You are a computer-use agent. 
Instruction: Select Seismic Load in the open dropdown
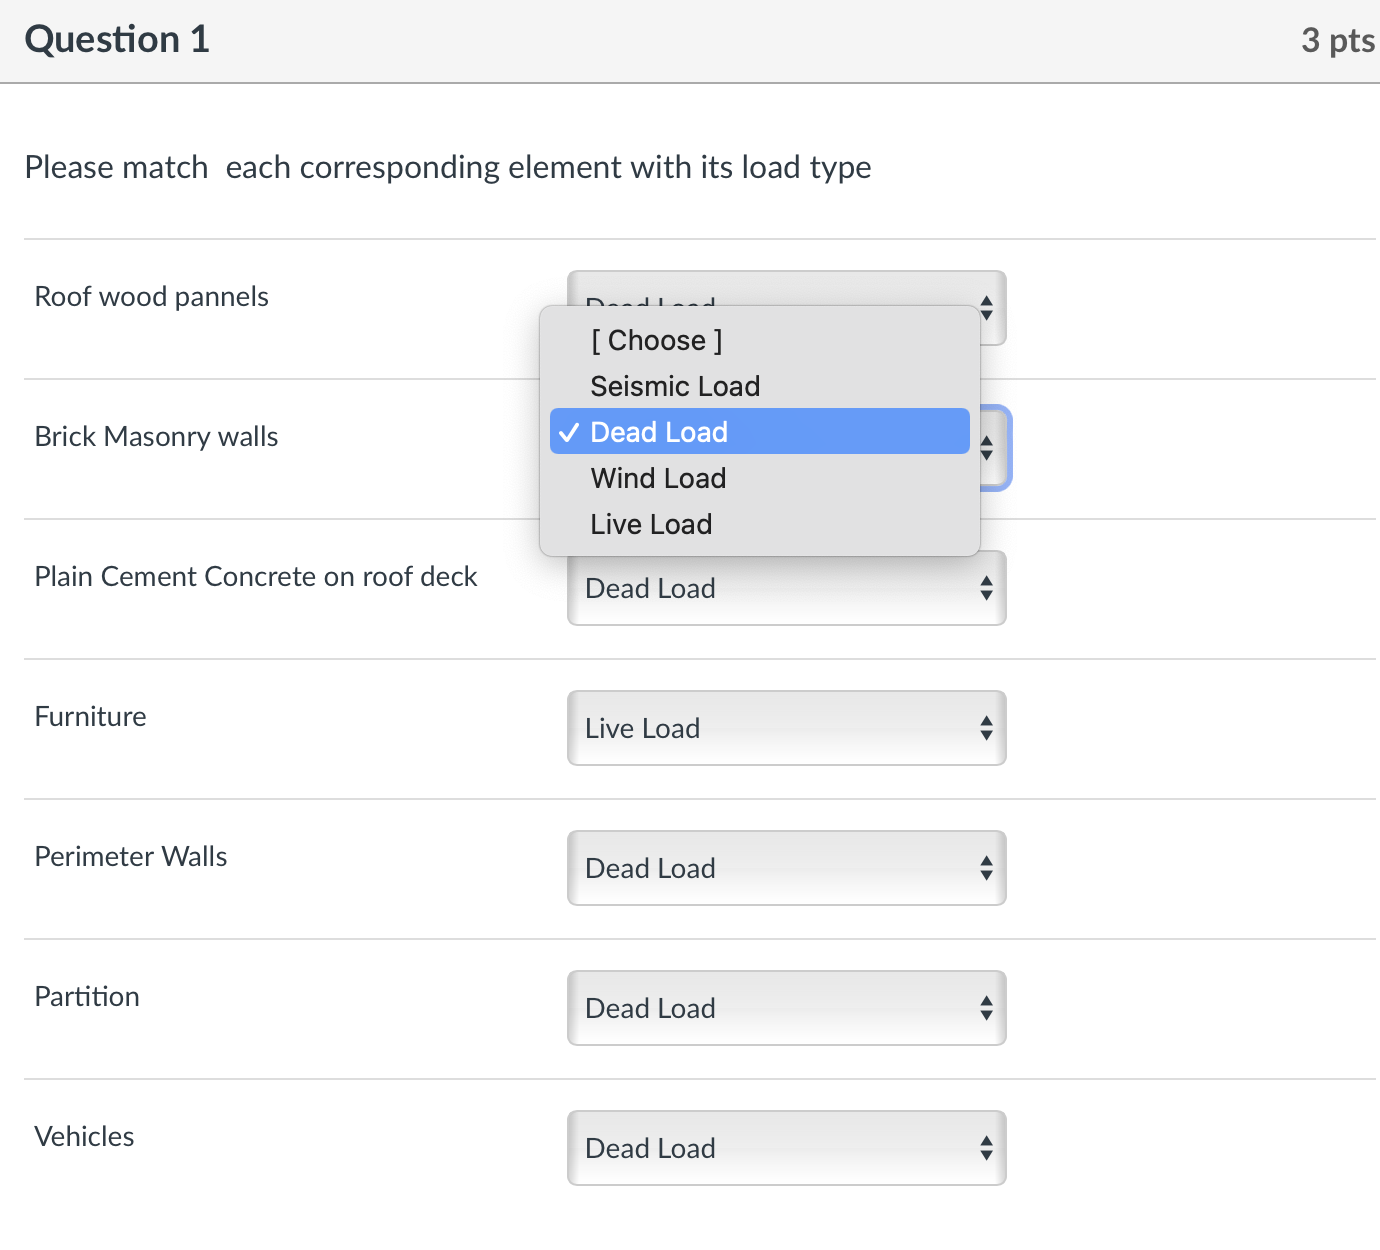[x=675, y=386]
